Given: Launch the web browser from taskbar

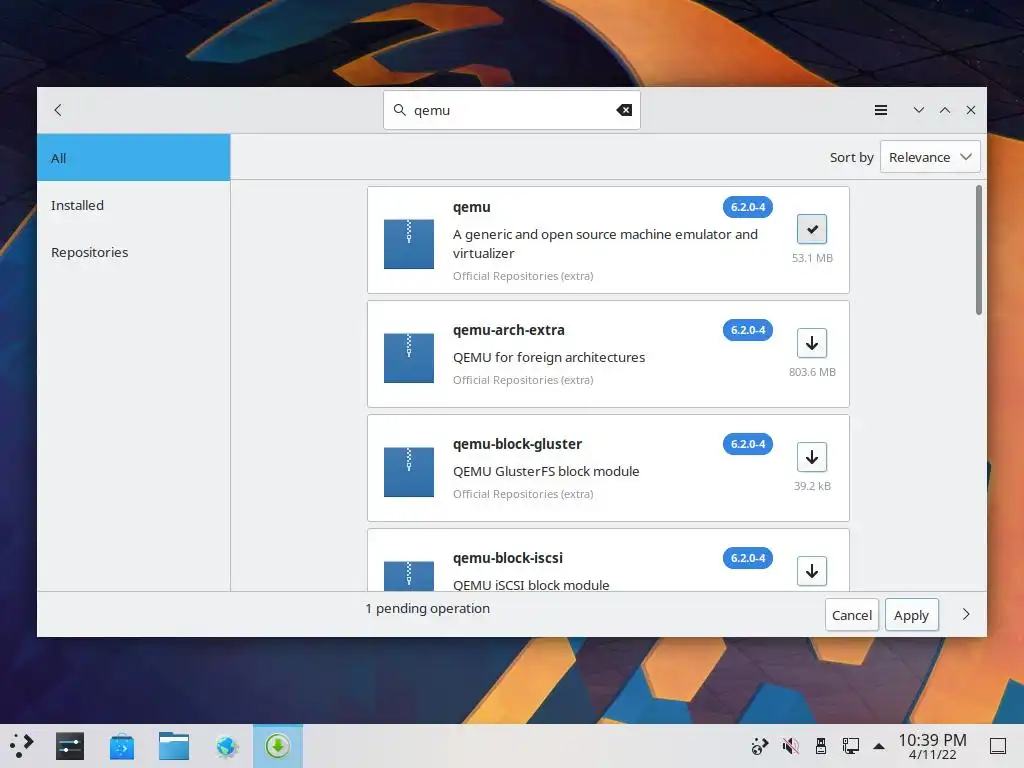Looking at the screenshot, I should [227, 746].
